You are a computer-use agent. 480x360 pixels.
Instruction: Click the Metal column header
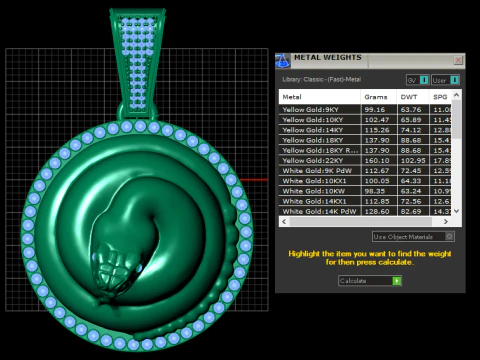pos(320,97)
